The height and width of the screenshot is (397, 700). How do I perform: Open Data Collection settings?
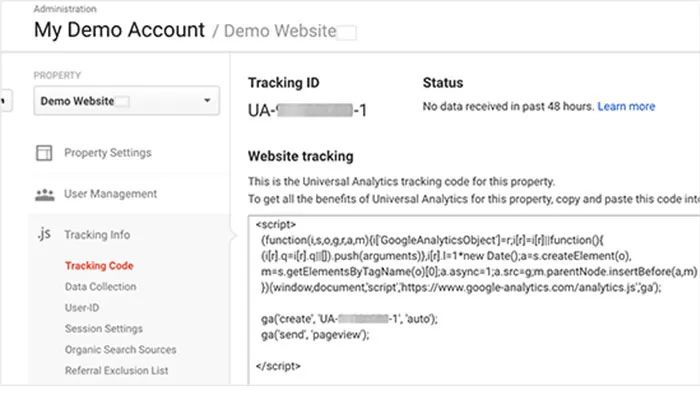100,287
